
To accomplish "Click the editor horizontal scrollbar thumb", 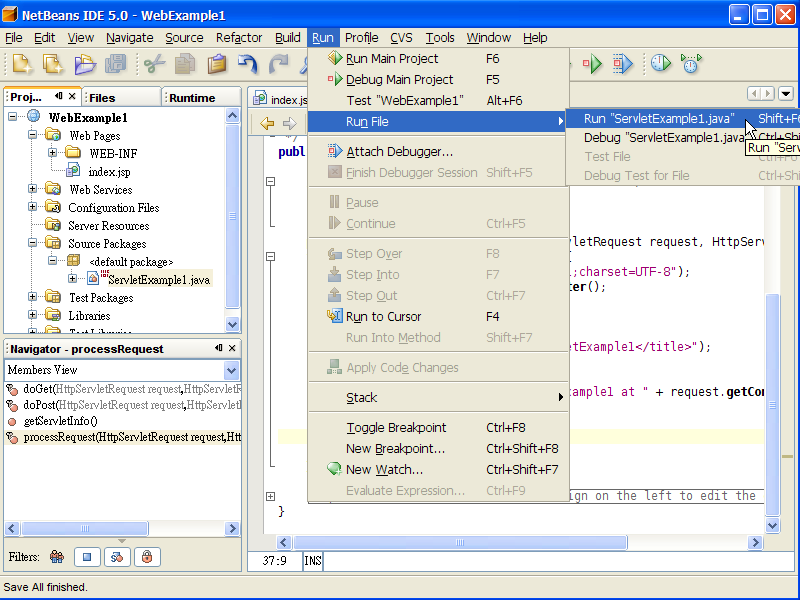I will [x=460, y=542].
